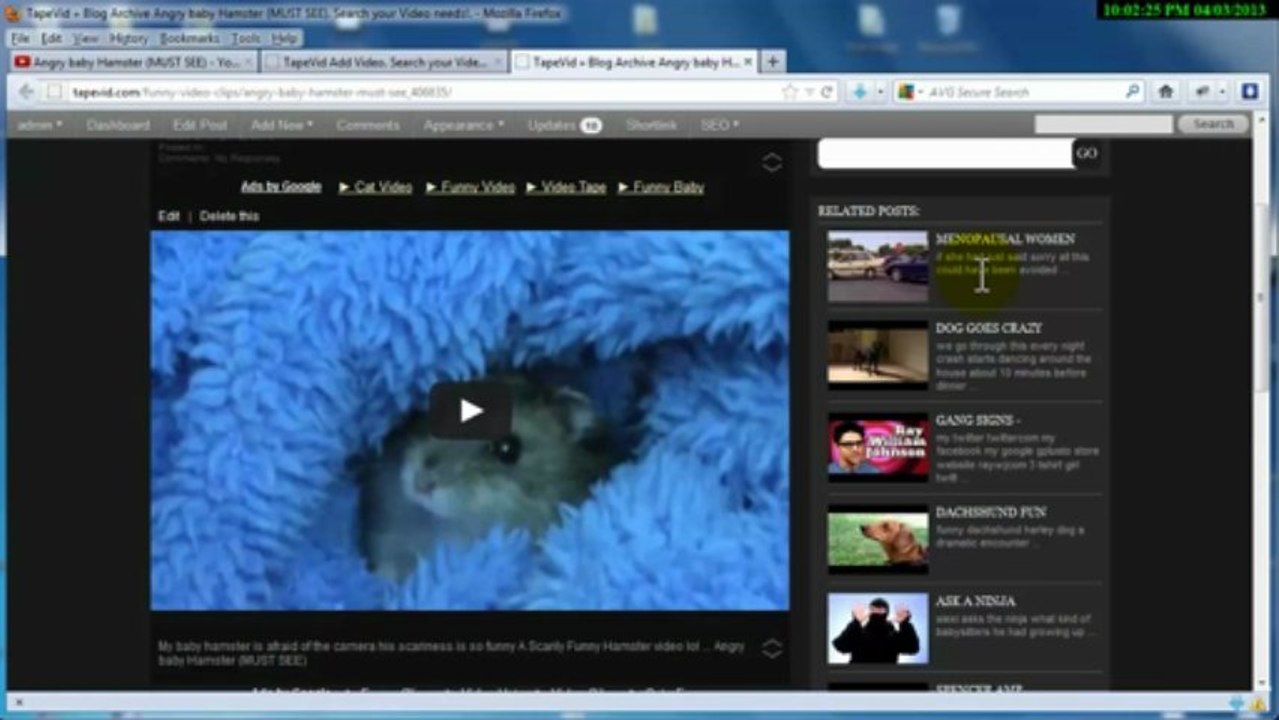Open the Dog Goes Crazy related post
Image resolution: width=1279 pixels, height=720 pixels.
coord(989,328)
